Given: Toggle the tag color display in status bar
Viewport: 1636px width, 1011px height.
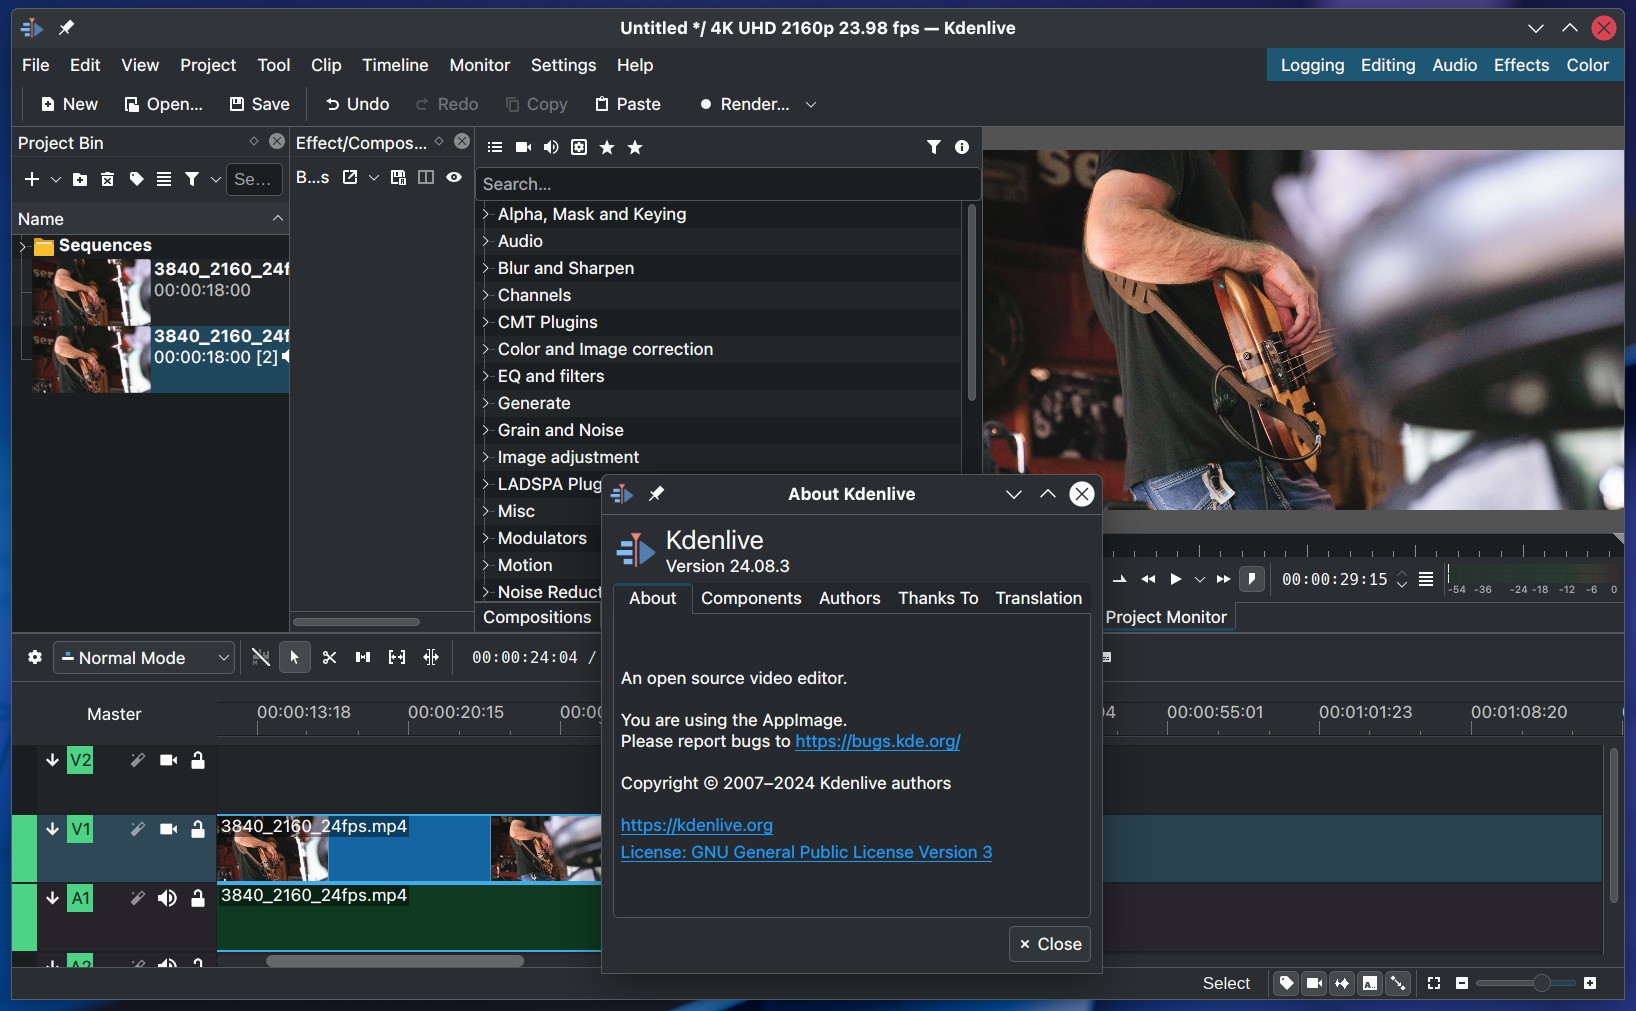Looking at the screenshot, I should 1286,983.
